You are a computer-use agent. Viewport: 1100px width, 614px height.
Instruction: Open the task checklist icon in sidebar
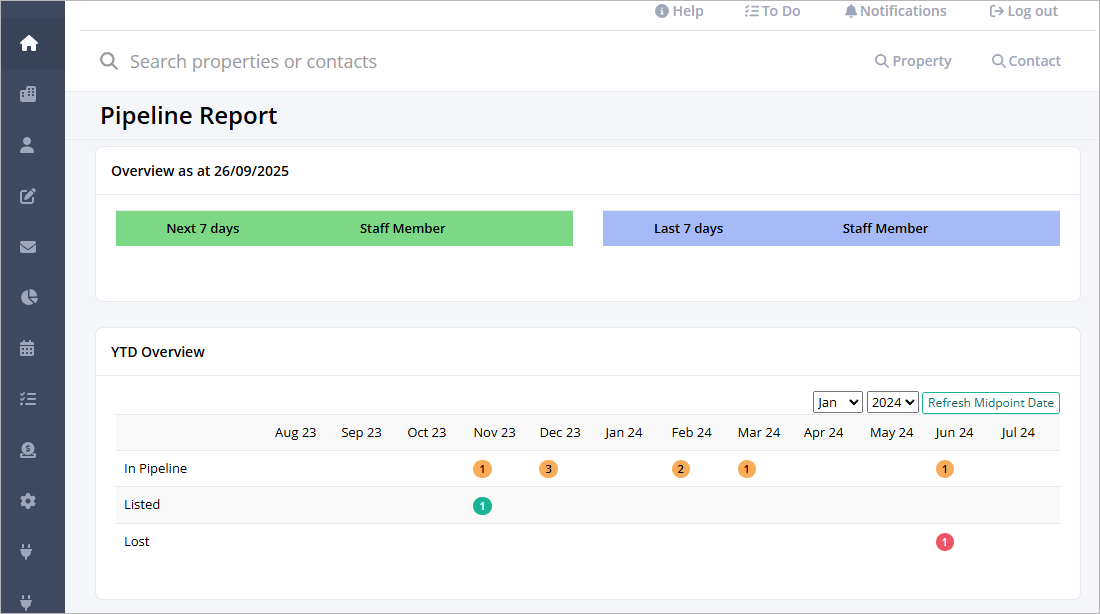[x=28, y=399]
